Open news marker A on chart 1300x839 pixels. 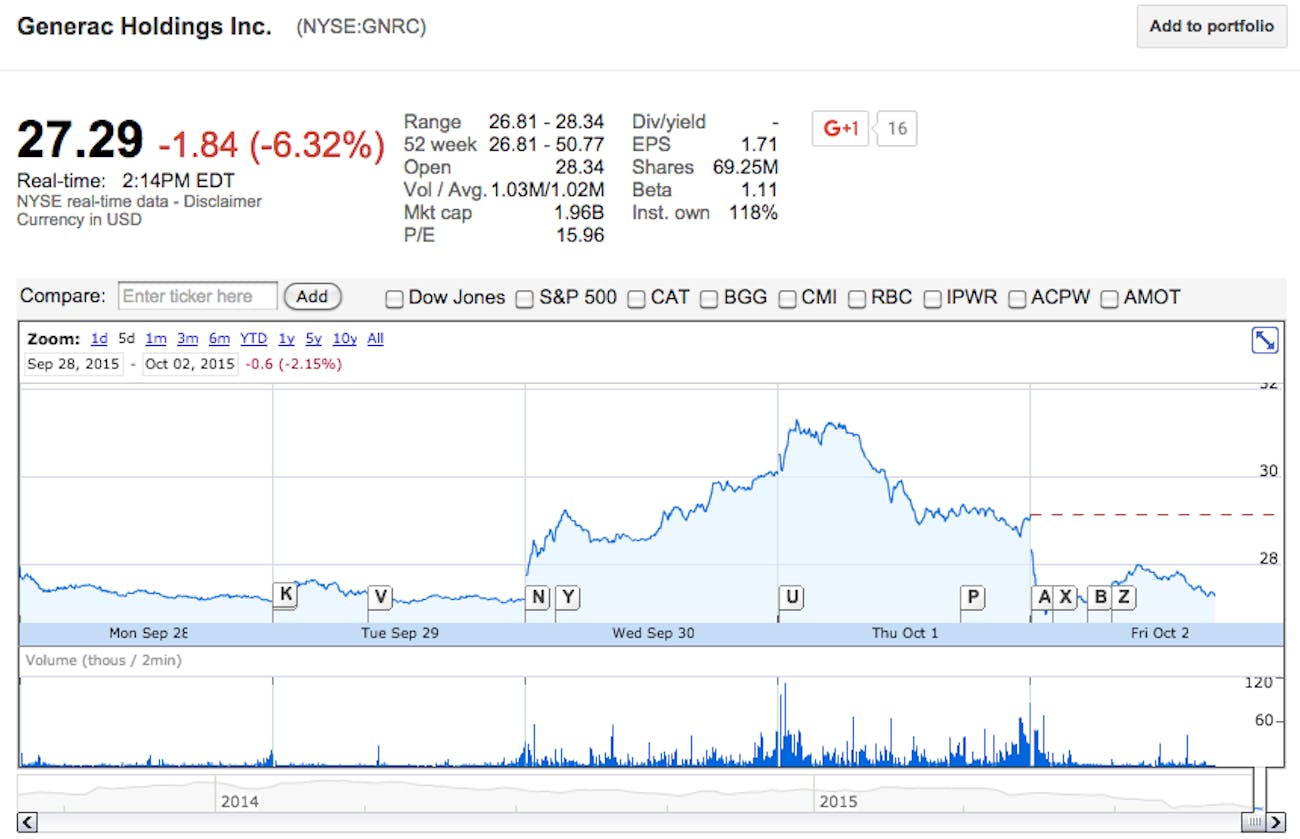(1045, 598)
